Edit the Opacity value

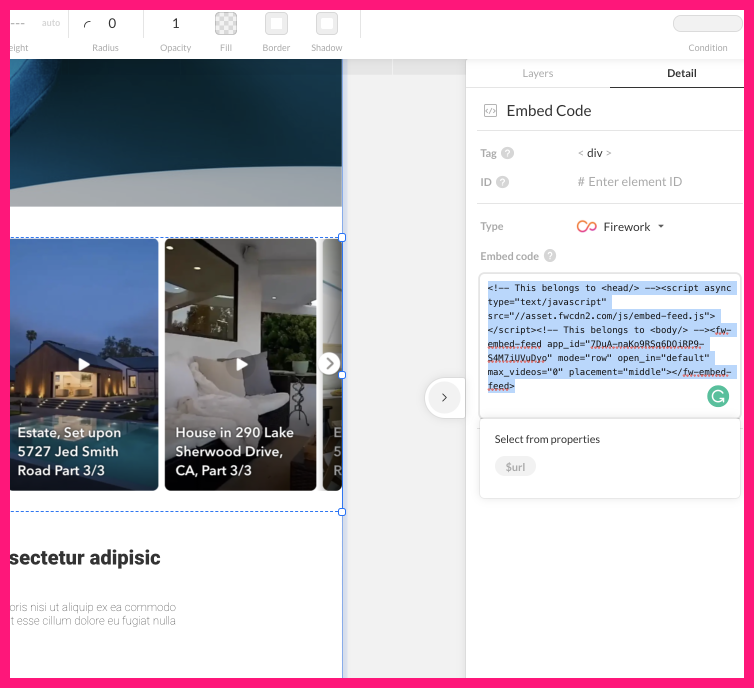(176, 24)
